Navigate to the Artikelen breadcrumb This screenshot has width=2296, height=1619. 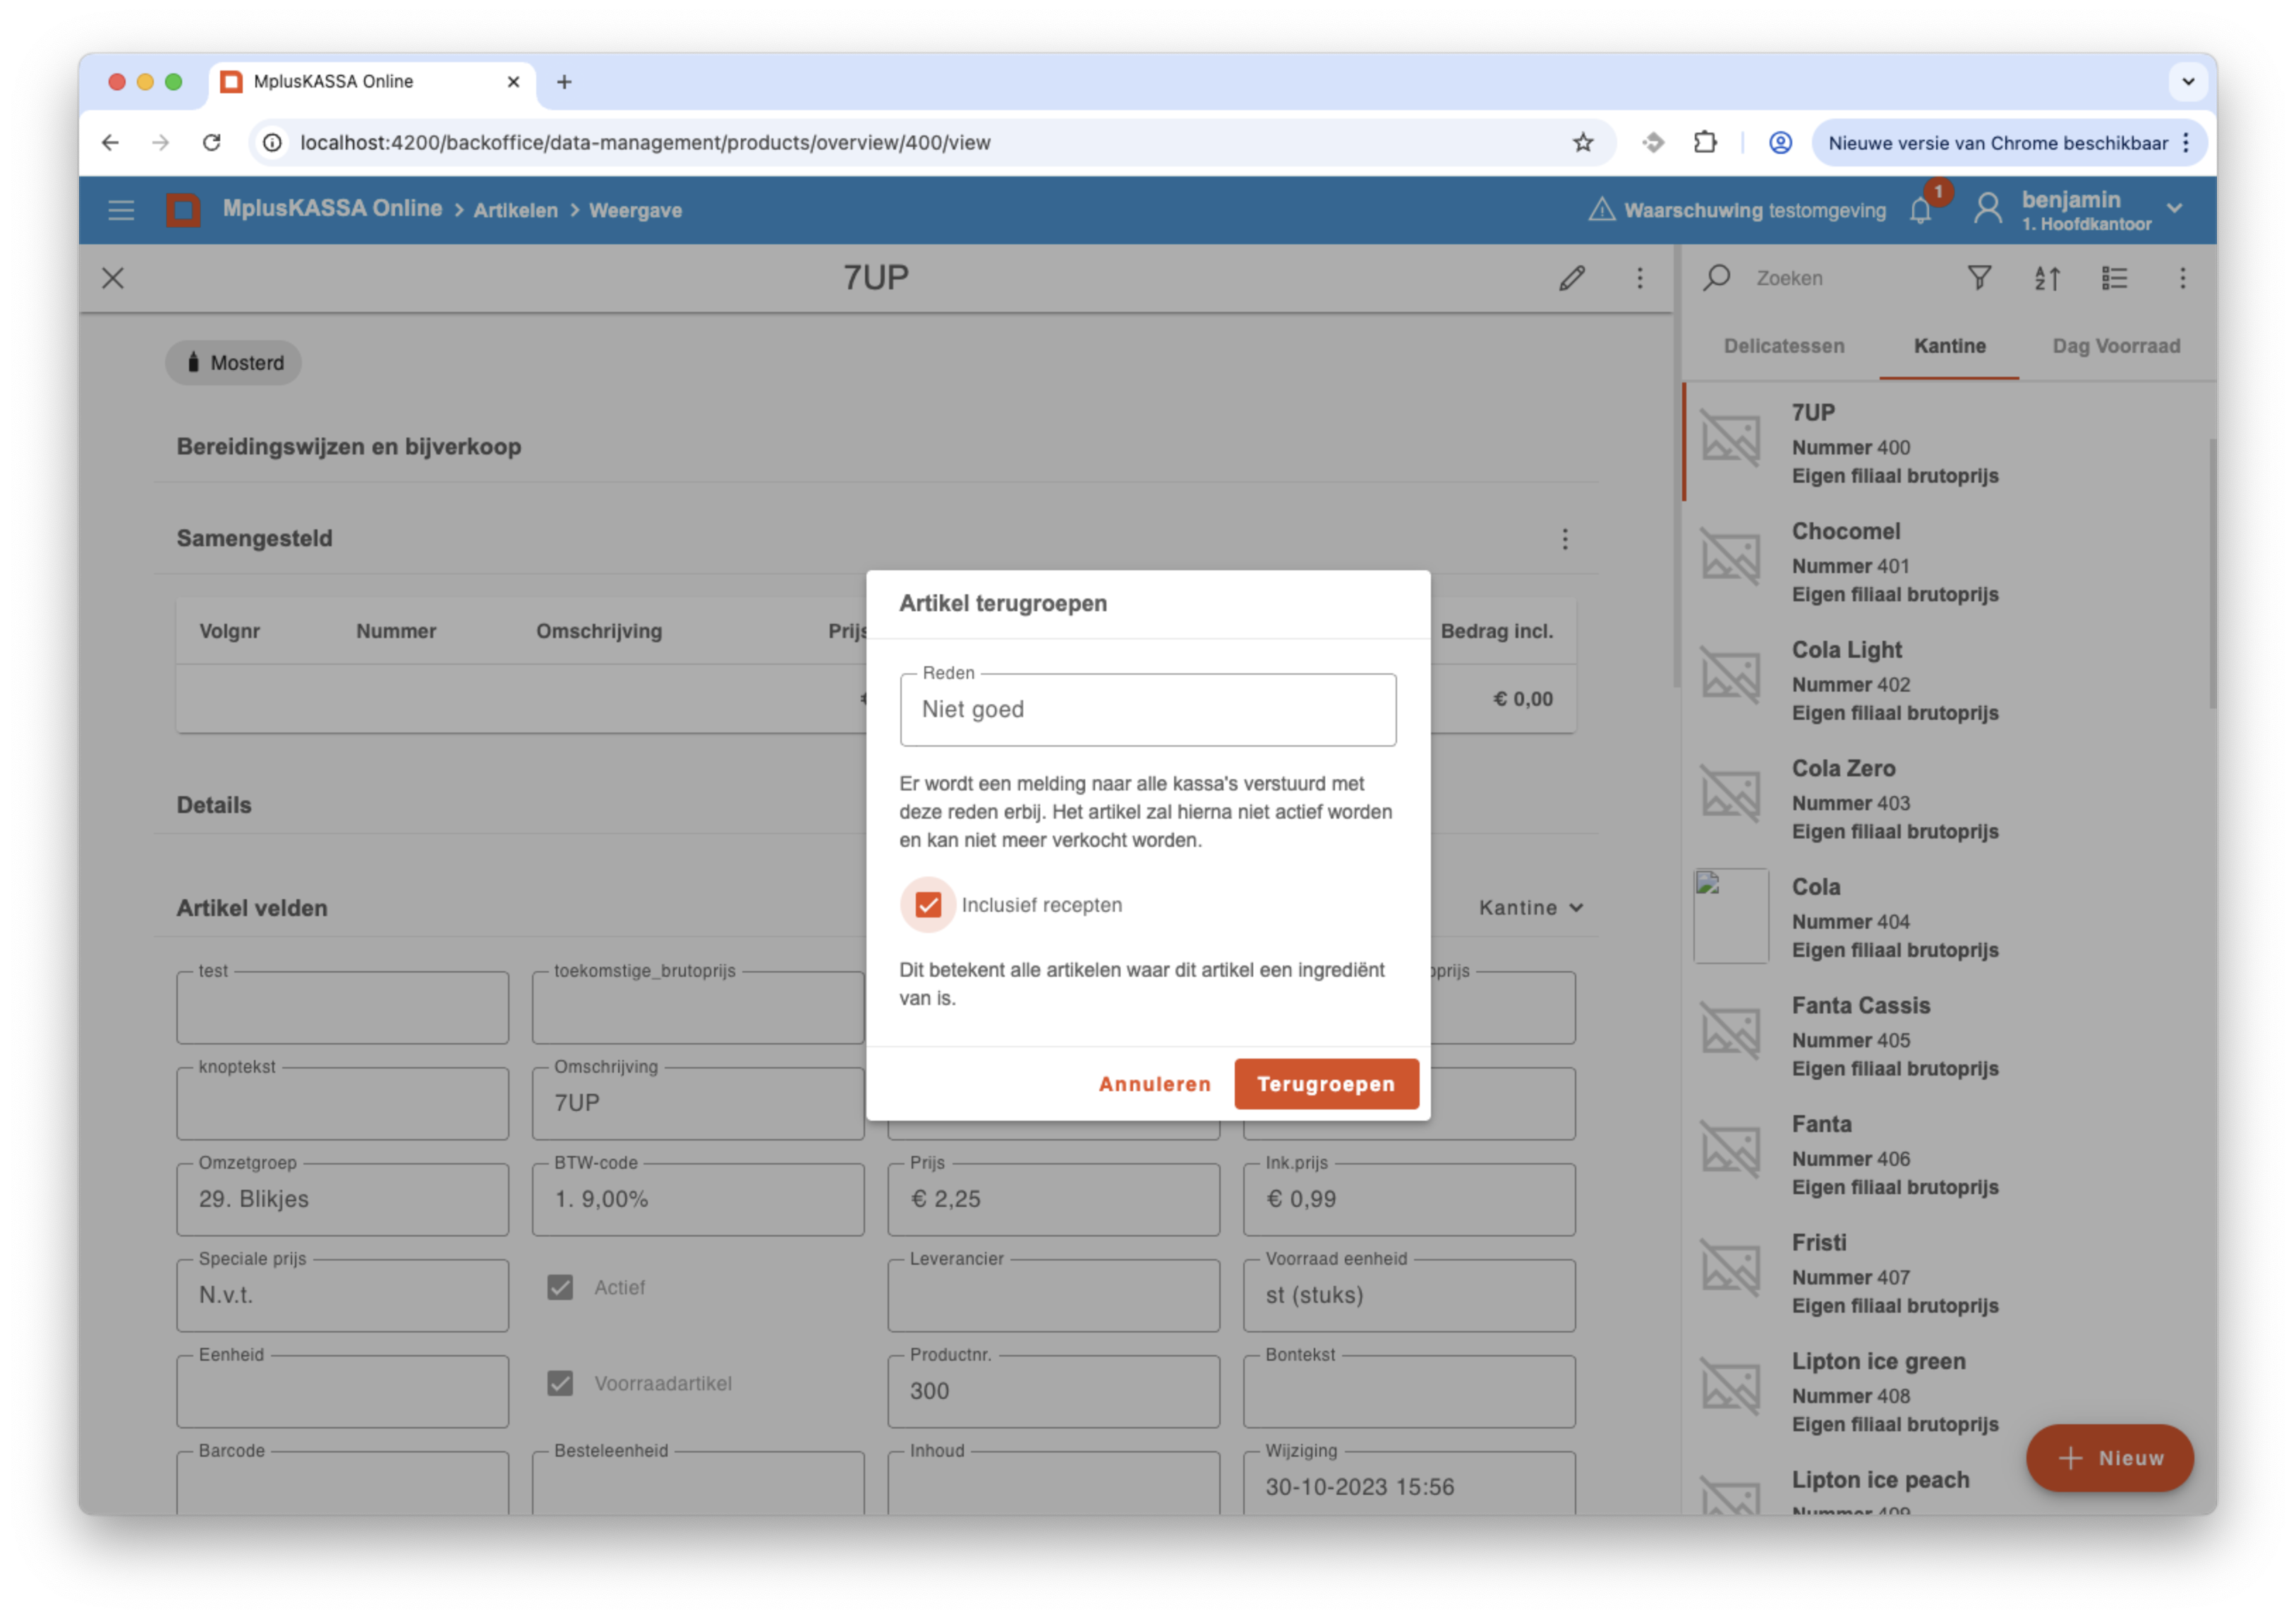click(516, 210)
